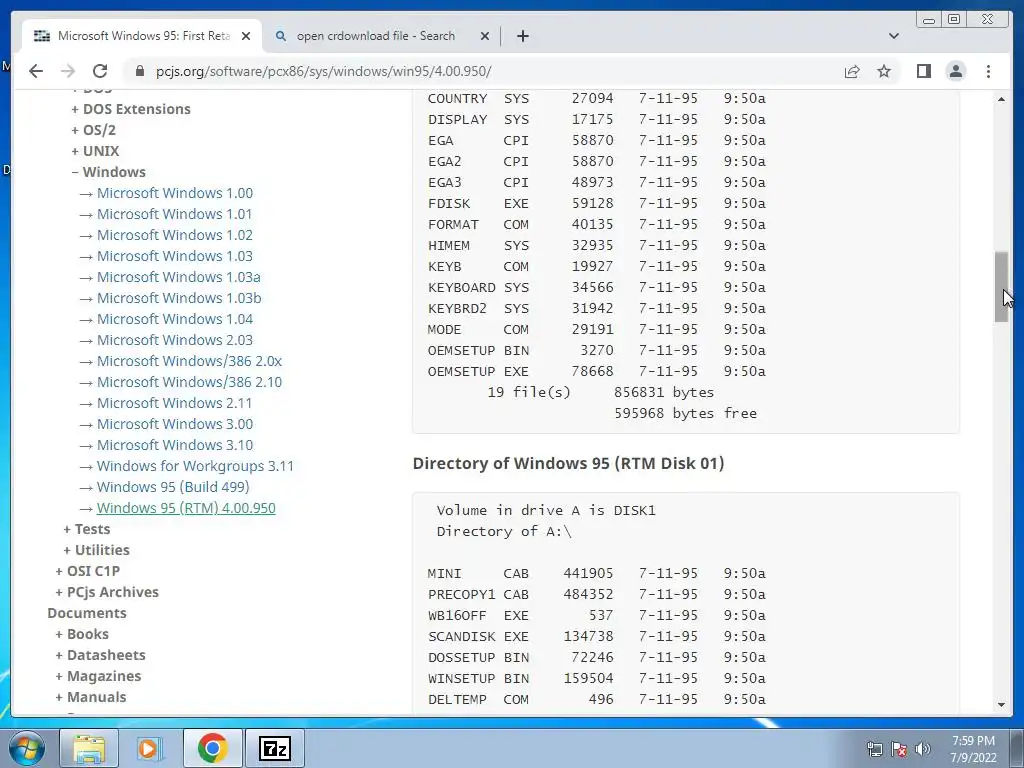The width and height of the screenshot is (1024, 768).
Task: Open the Microsoft Windows 3.00 link
Action: (x=175, y=424)
